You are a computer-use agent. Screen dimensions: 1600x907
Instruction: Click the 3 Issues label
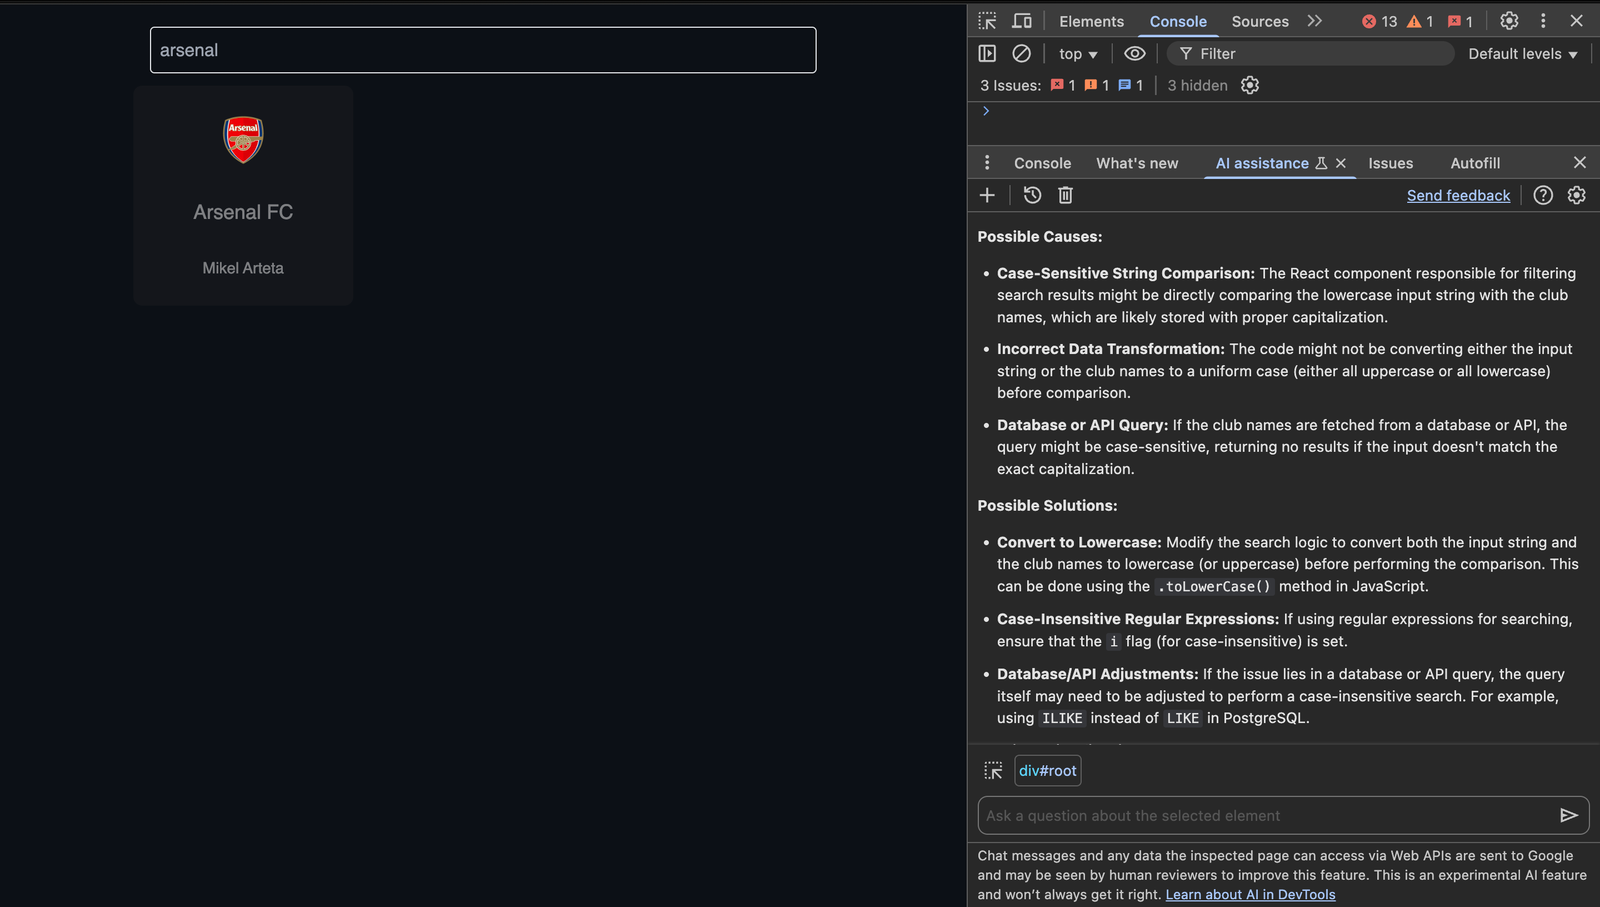pos(1010,86)
